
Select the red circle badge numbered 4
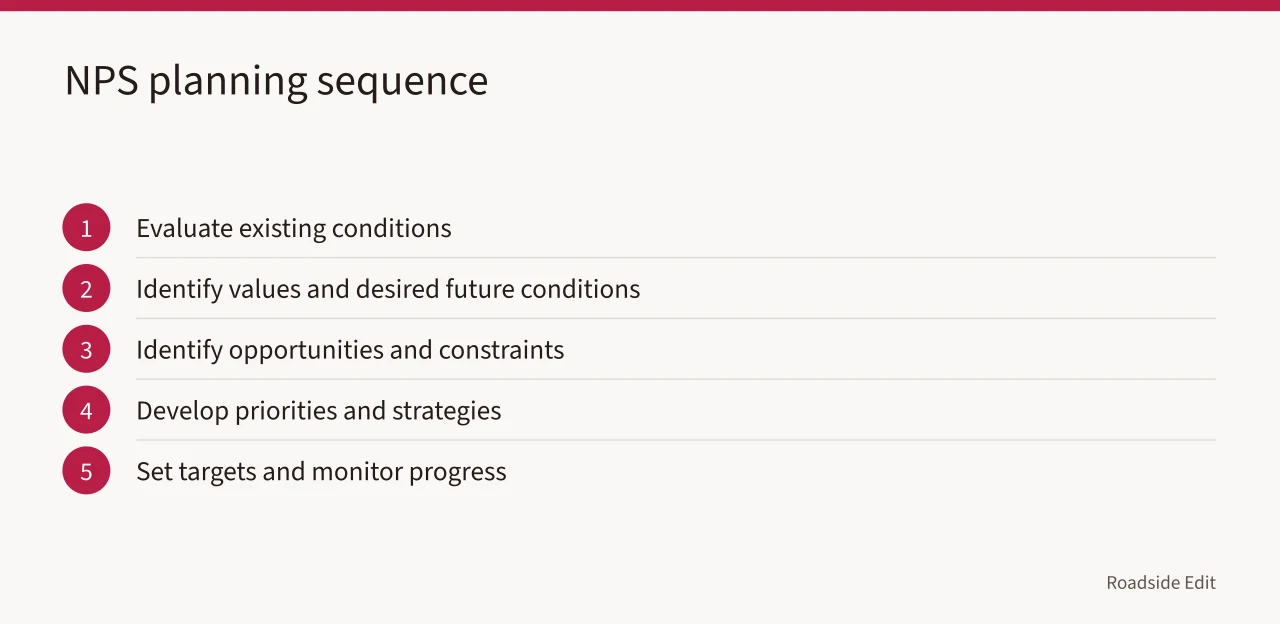pyautogui.click(x=86, y=410)
